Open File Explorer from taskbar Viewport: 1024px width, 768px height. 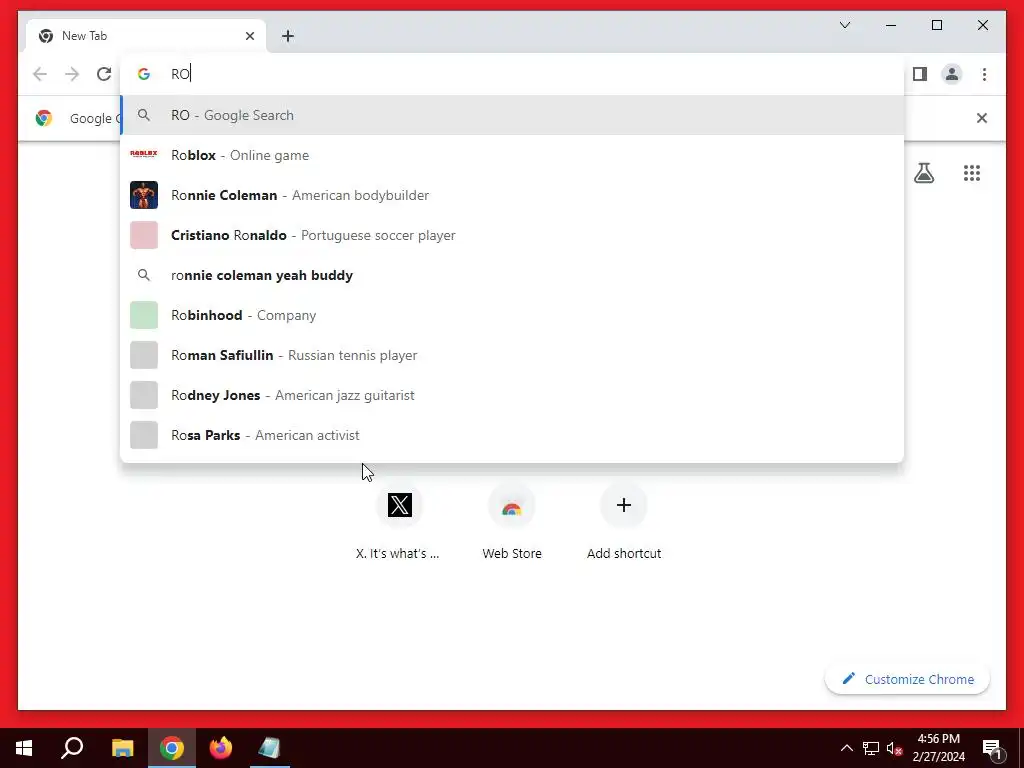(122, 748)
